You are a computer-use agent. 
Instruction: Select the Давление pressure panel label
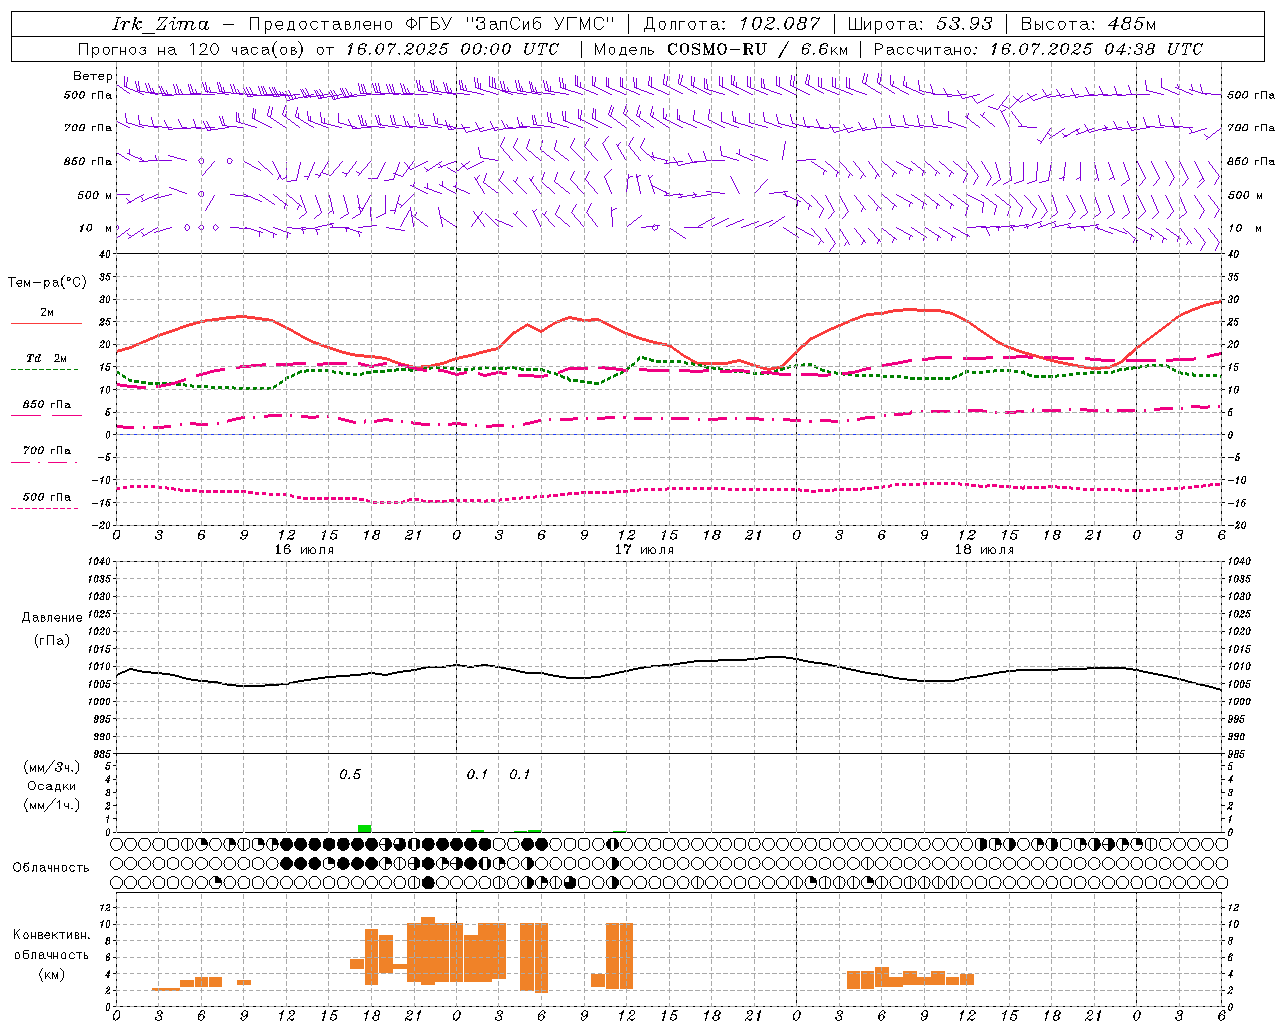(52, 618)
